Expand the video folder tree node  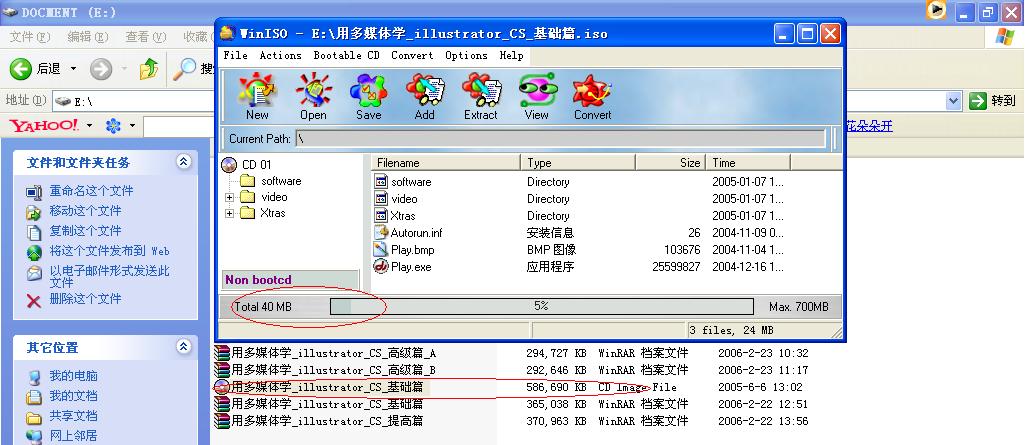coord(229,197)
